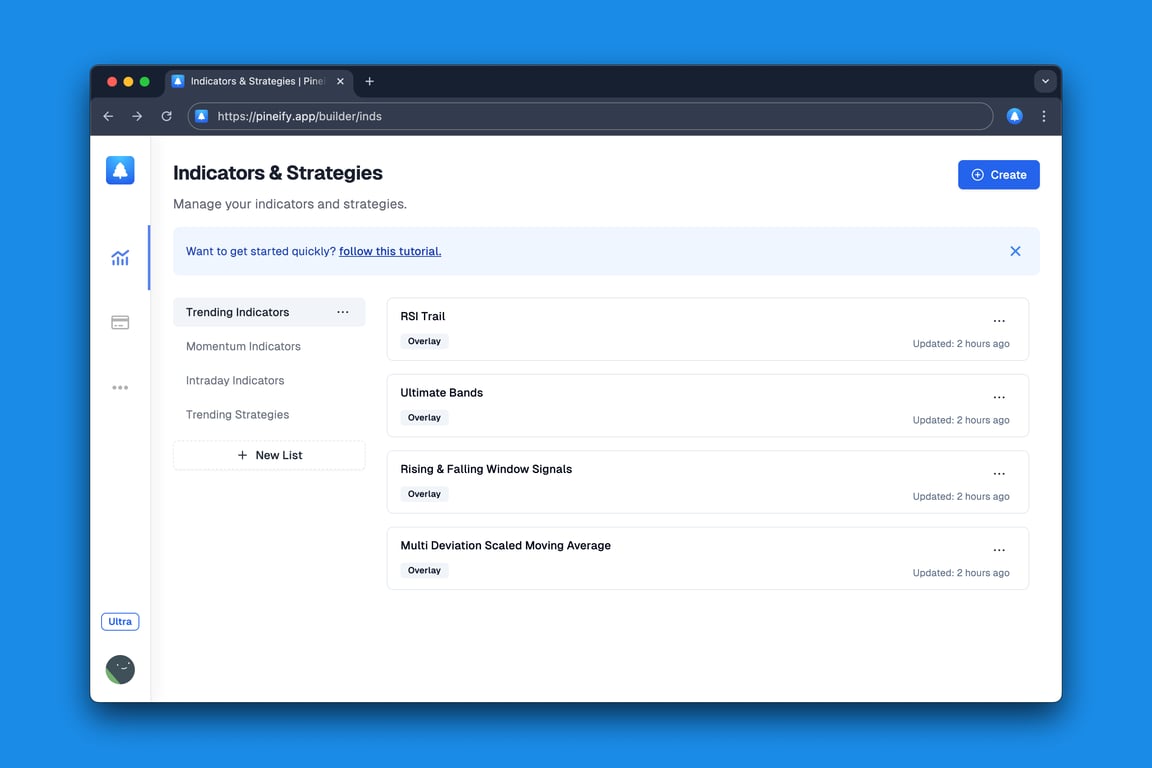The image size is (1152, 768).
Task: Click the Pineify extension icon in toolbar
Action: [x=1014, y=116]
